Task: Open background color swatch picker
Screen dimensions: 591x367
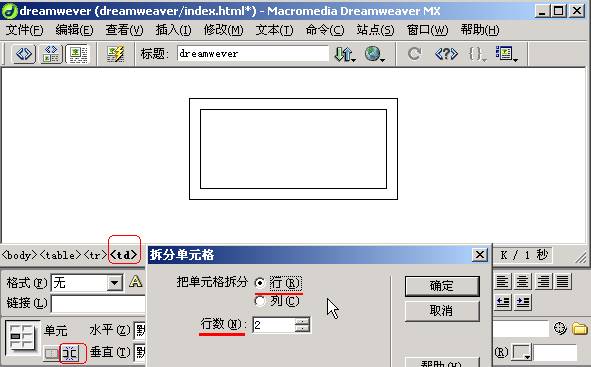Action: pyautogui.click(x=522, y=353)
